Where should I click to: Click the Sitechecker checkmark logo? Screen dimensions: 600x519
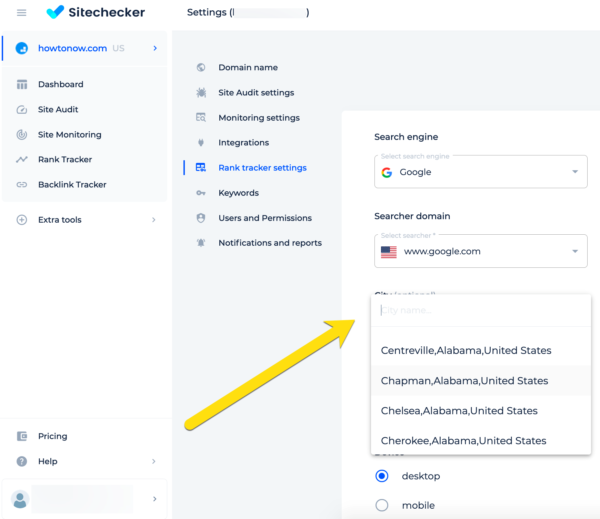coord(55,12)
